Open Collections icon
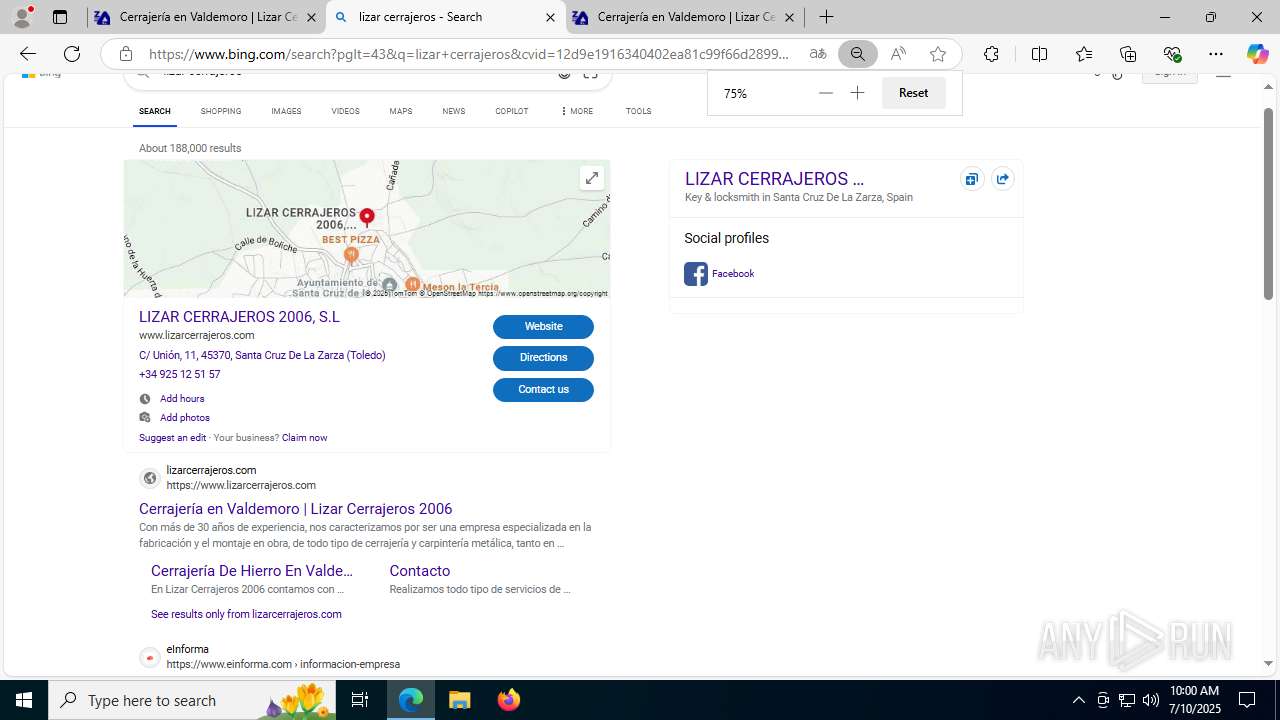Image resolution: width=1280 pixels, height=720 pixels. tap(1128, 54)
